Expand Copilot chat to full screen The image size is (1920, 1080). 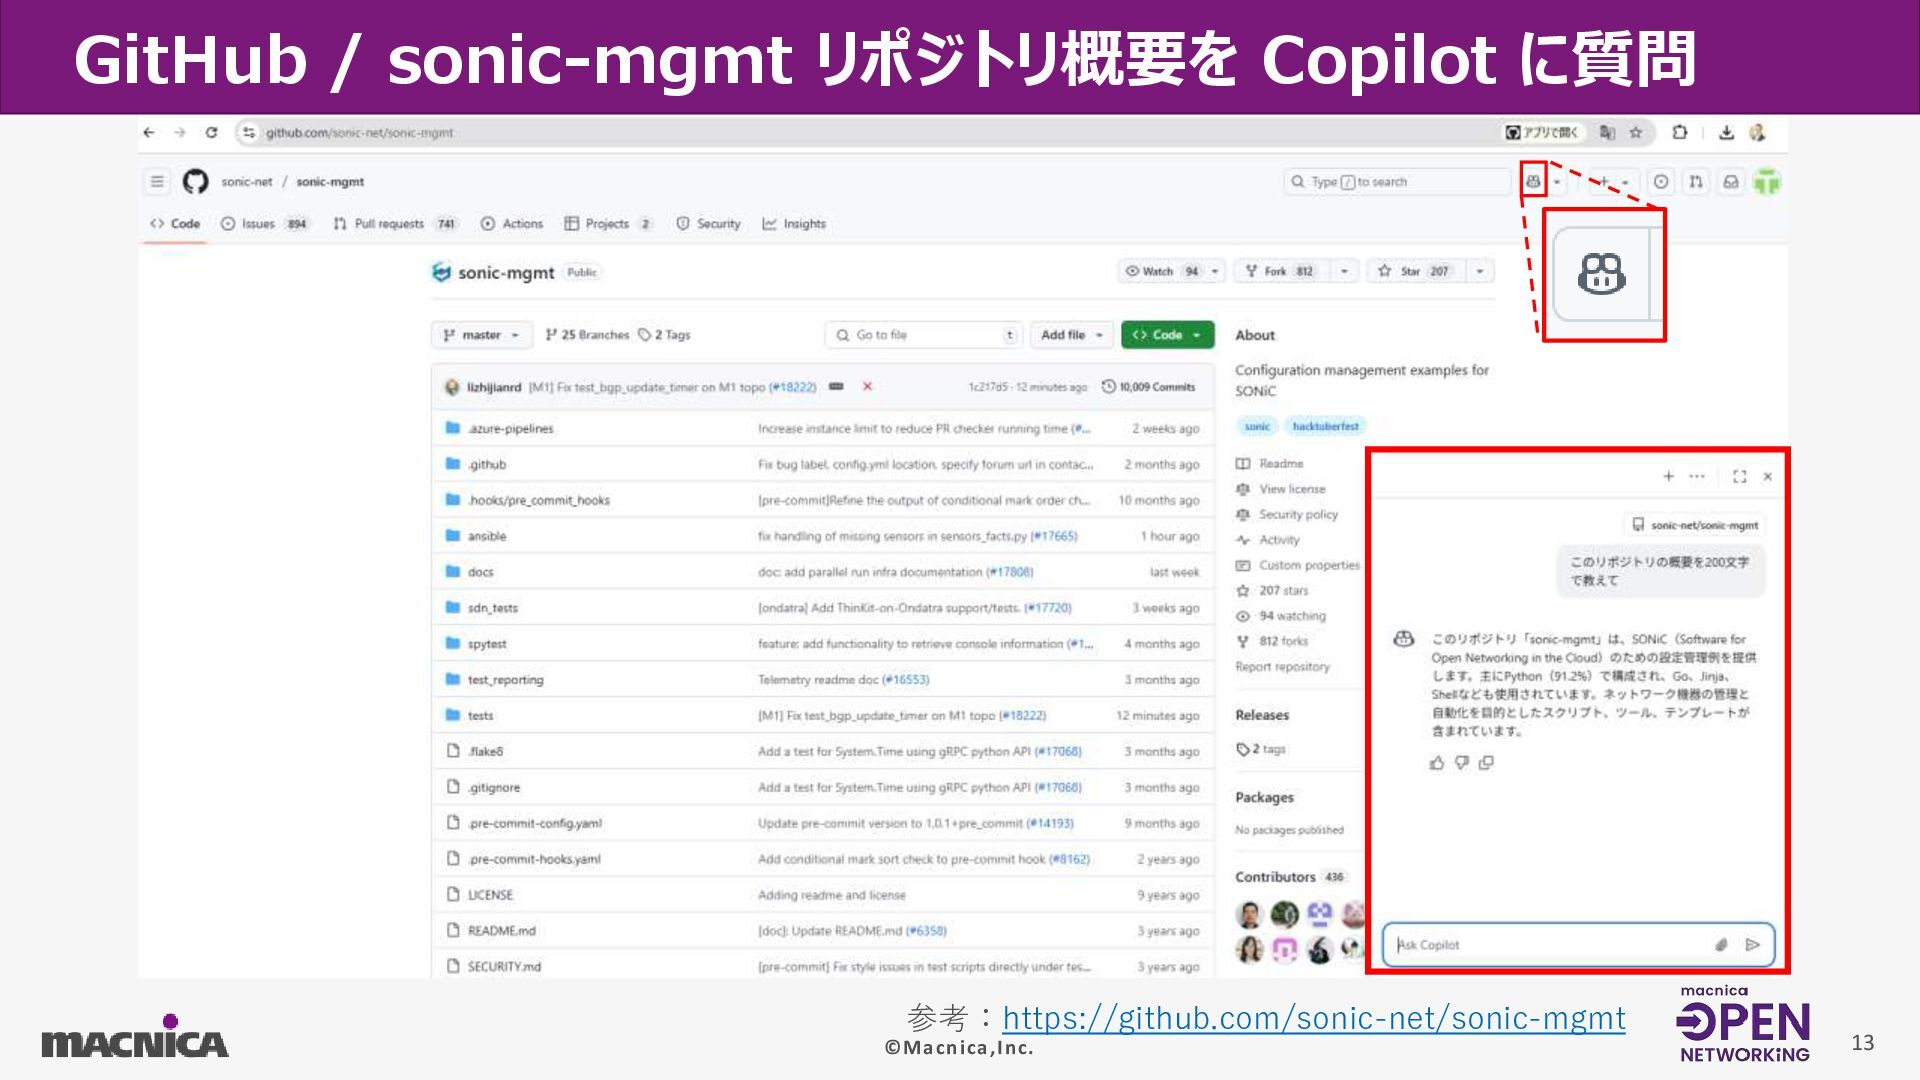pos(1739,477)
